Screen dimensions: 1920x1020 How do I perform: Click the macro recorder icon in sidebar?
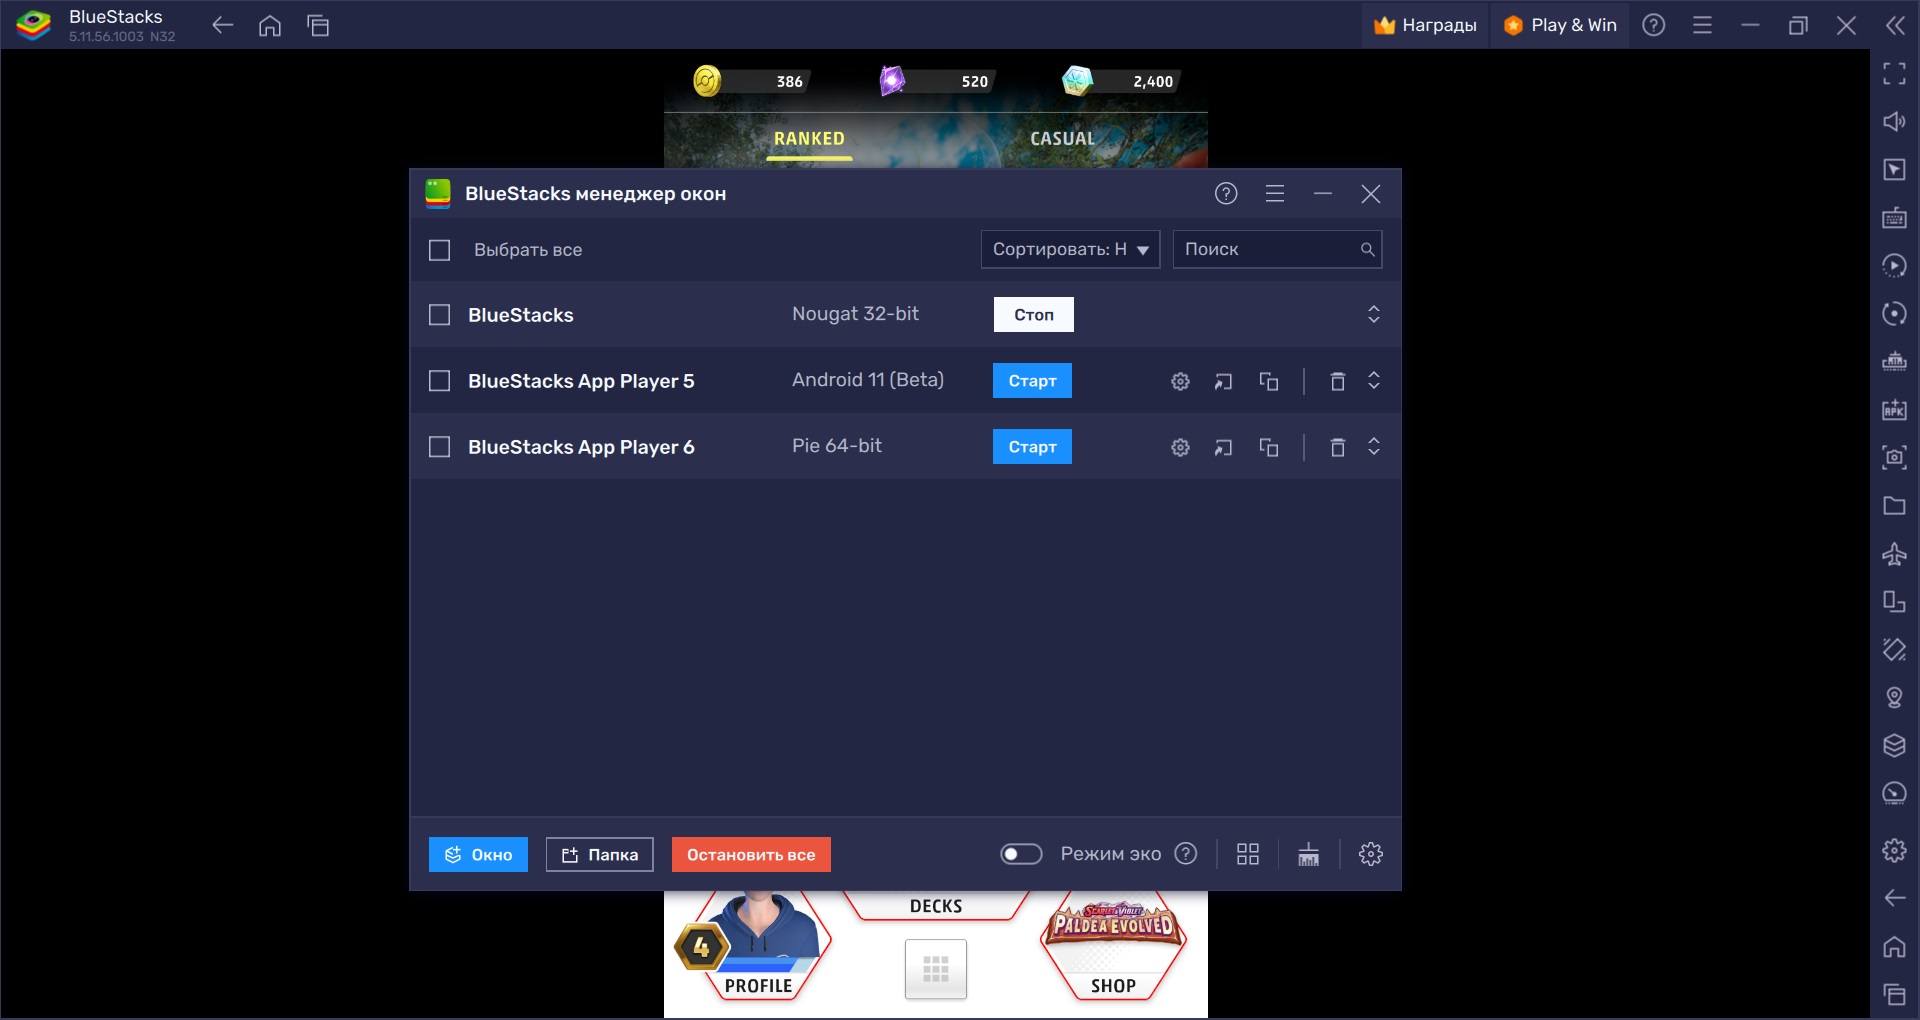pyautogui.click(x=1894, y=265)
